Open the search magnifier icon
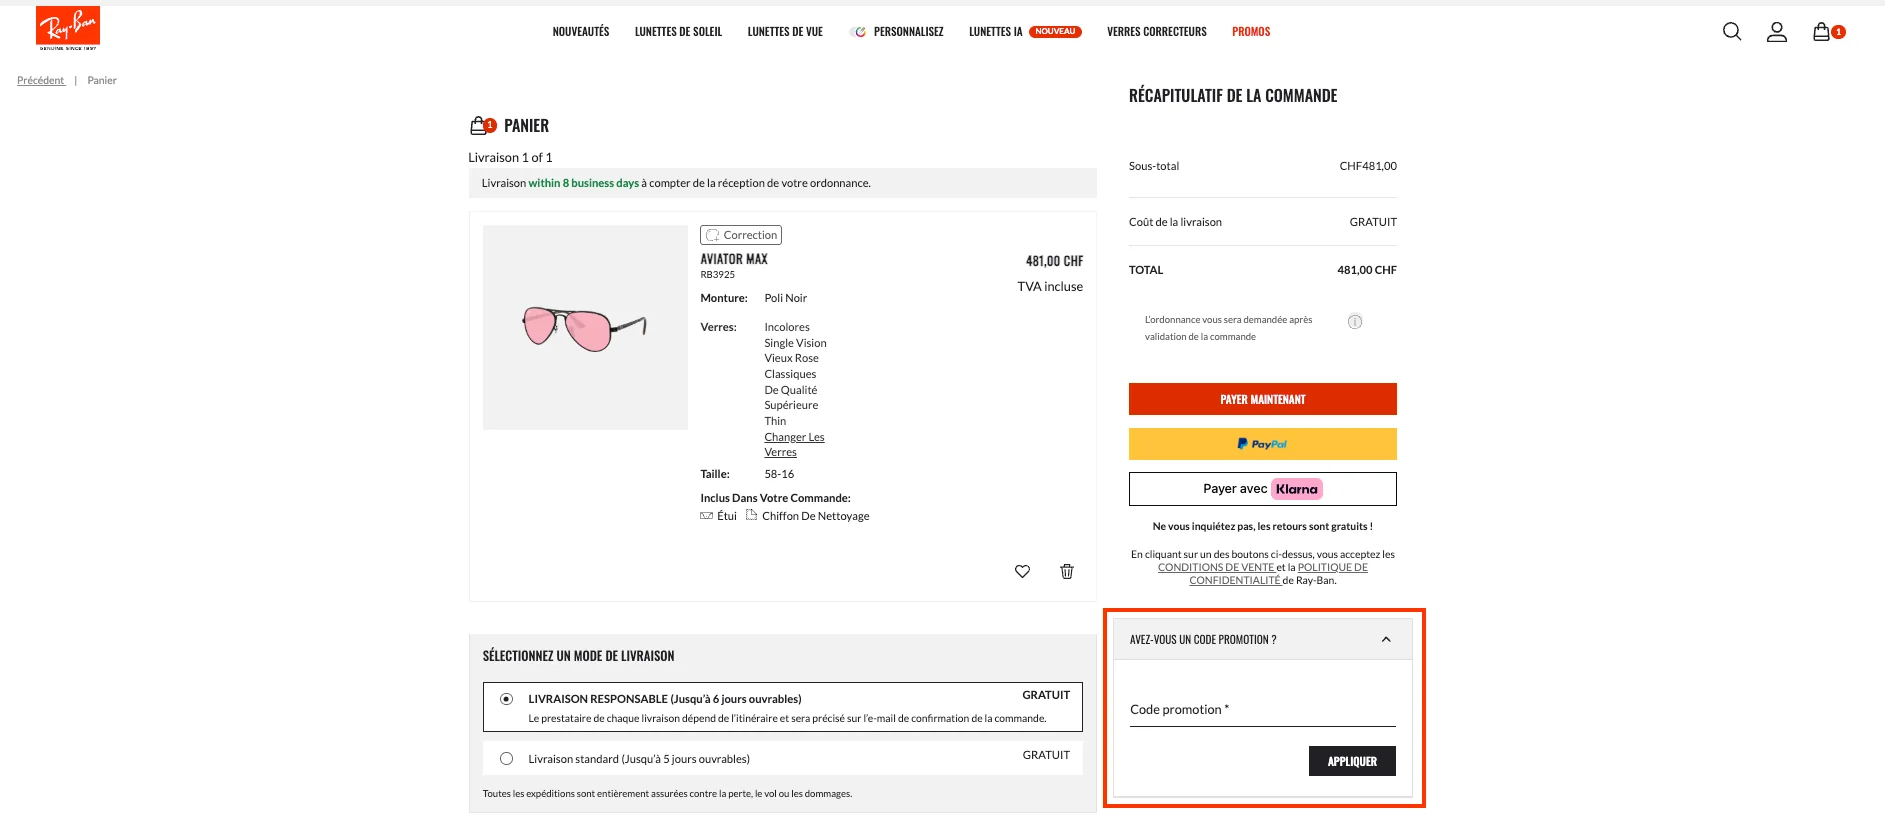The width and height of the screenshot is (1885, 840). [1731, 31]
